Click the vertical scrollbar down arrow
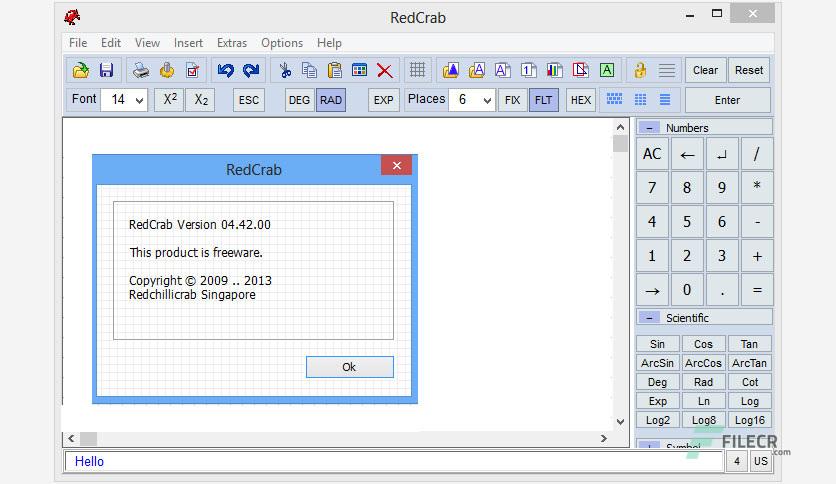Image resolution: width=836 pixels, height=484 pixels. tap(620, 421)
